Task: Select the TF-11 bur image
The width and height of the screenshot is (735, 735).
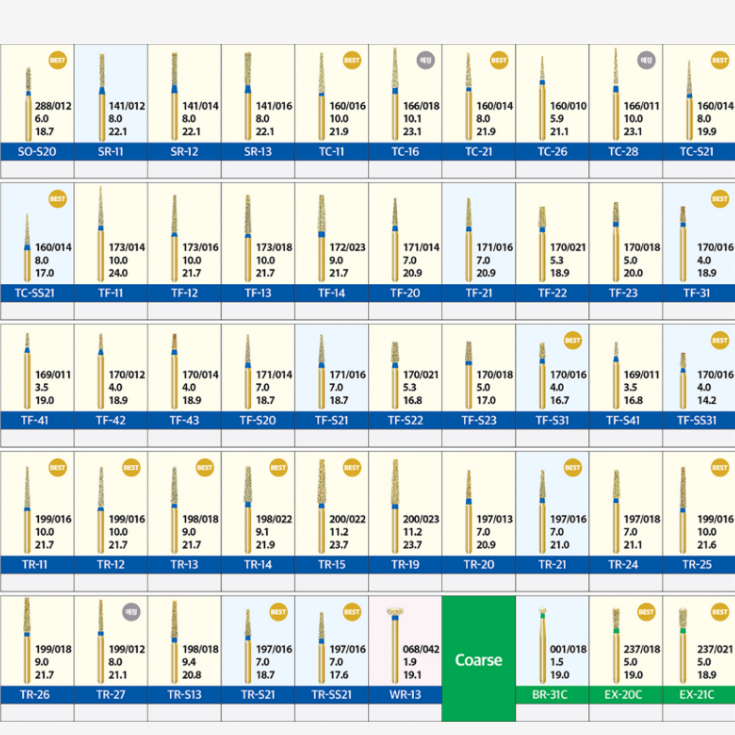Action: 101,233
